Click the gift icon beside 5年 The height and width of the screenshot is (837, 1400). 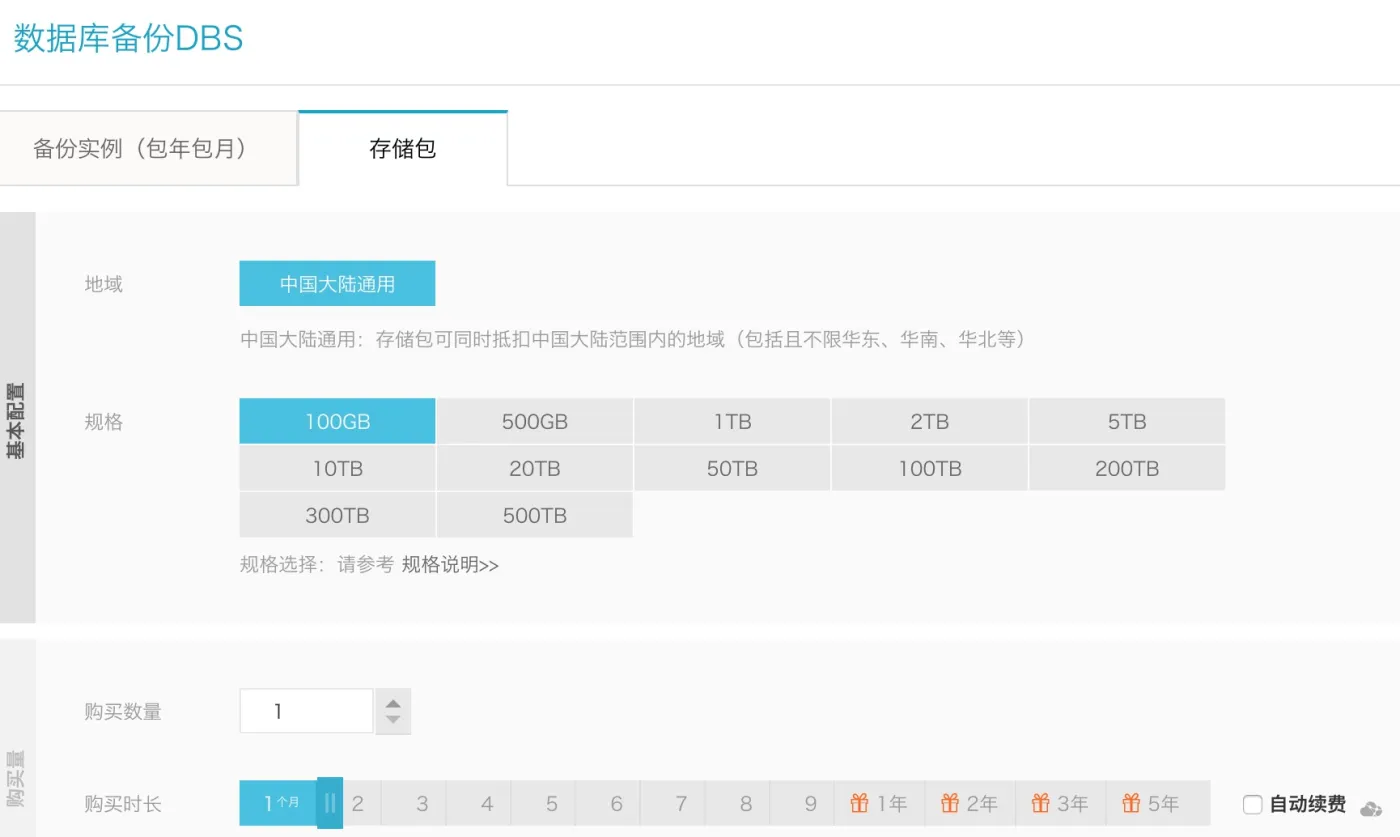coord(1132,803)
